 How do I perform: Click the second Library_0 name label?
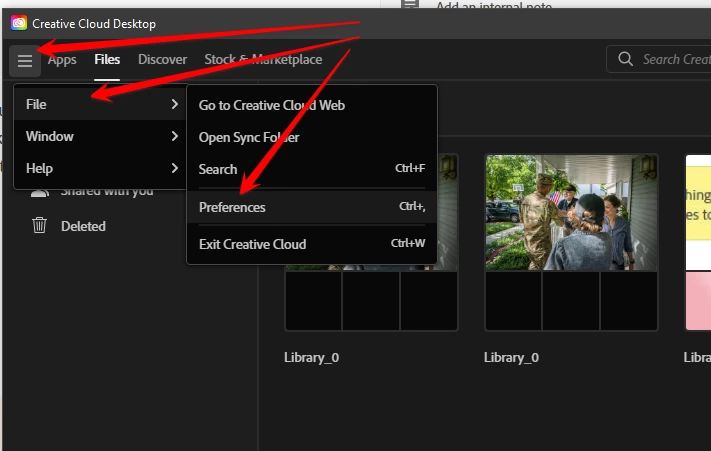coord(511,358)
